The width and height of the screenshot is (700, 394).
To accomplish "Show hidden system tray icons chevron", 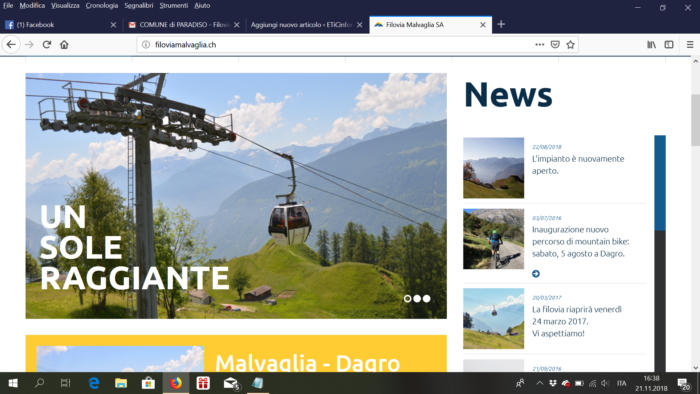I will pyautogui.click(x=540, y=383).
